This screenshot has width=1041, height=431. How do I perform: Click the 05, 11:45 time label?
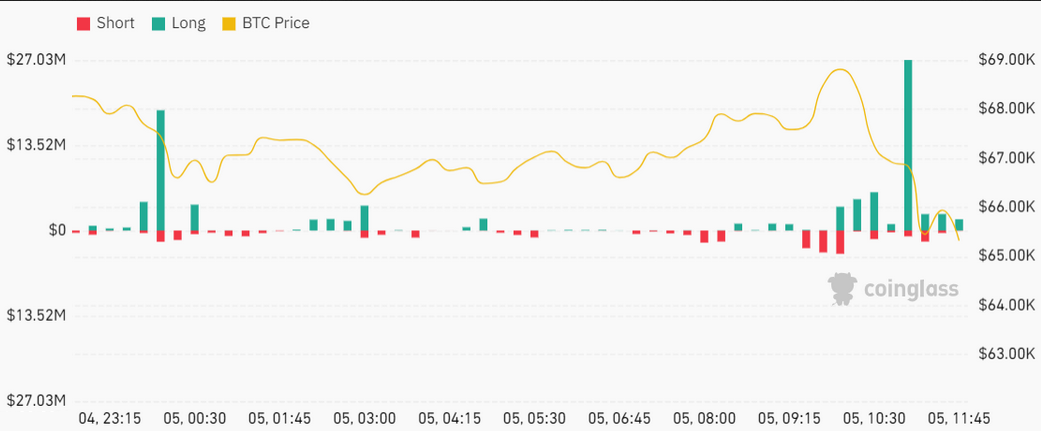coord(959,418)
